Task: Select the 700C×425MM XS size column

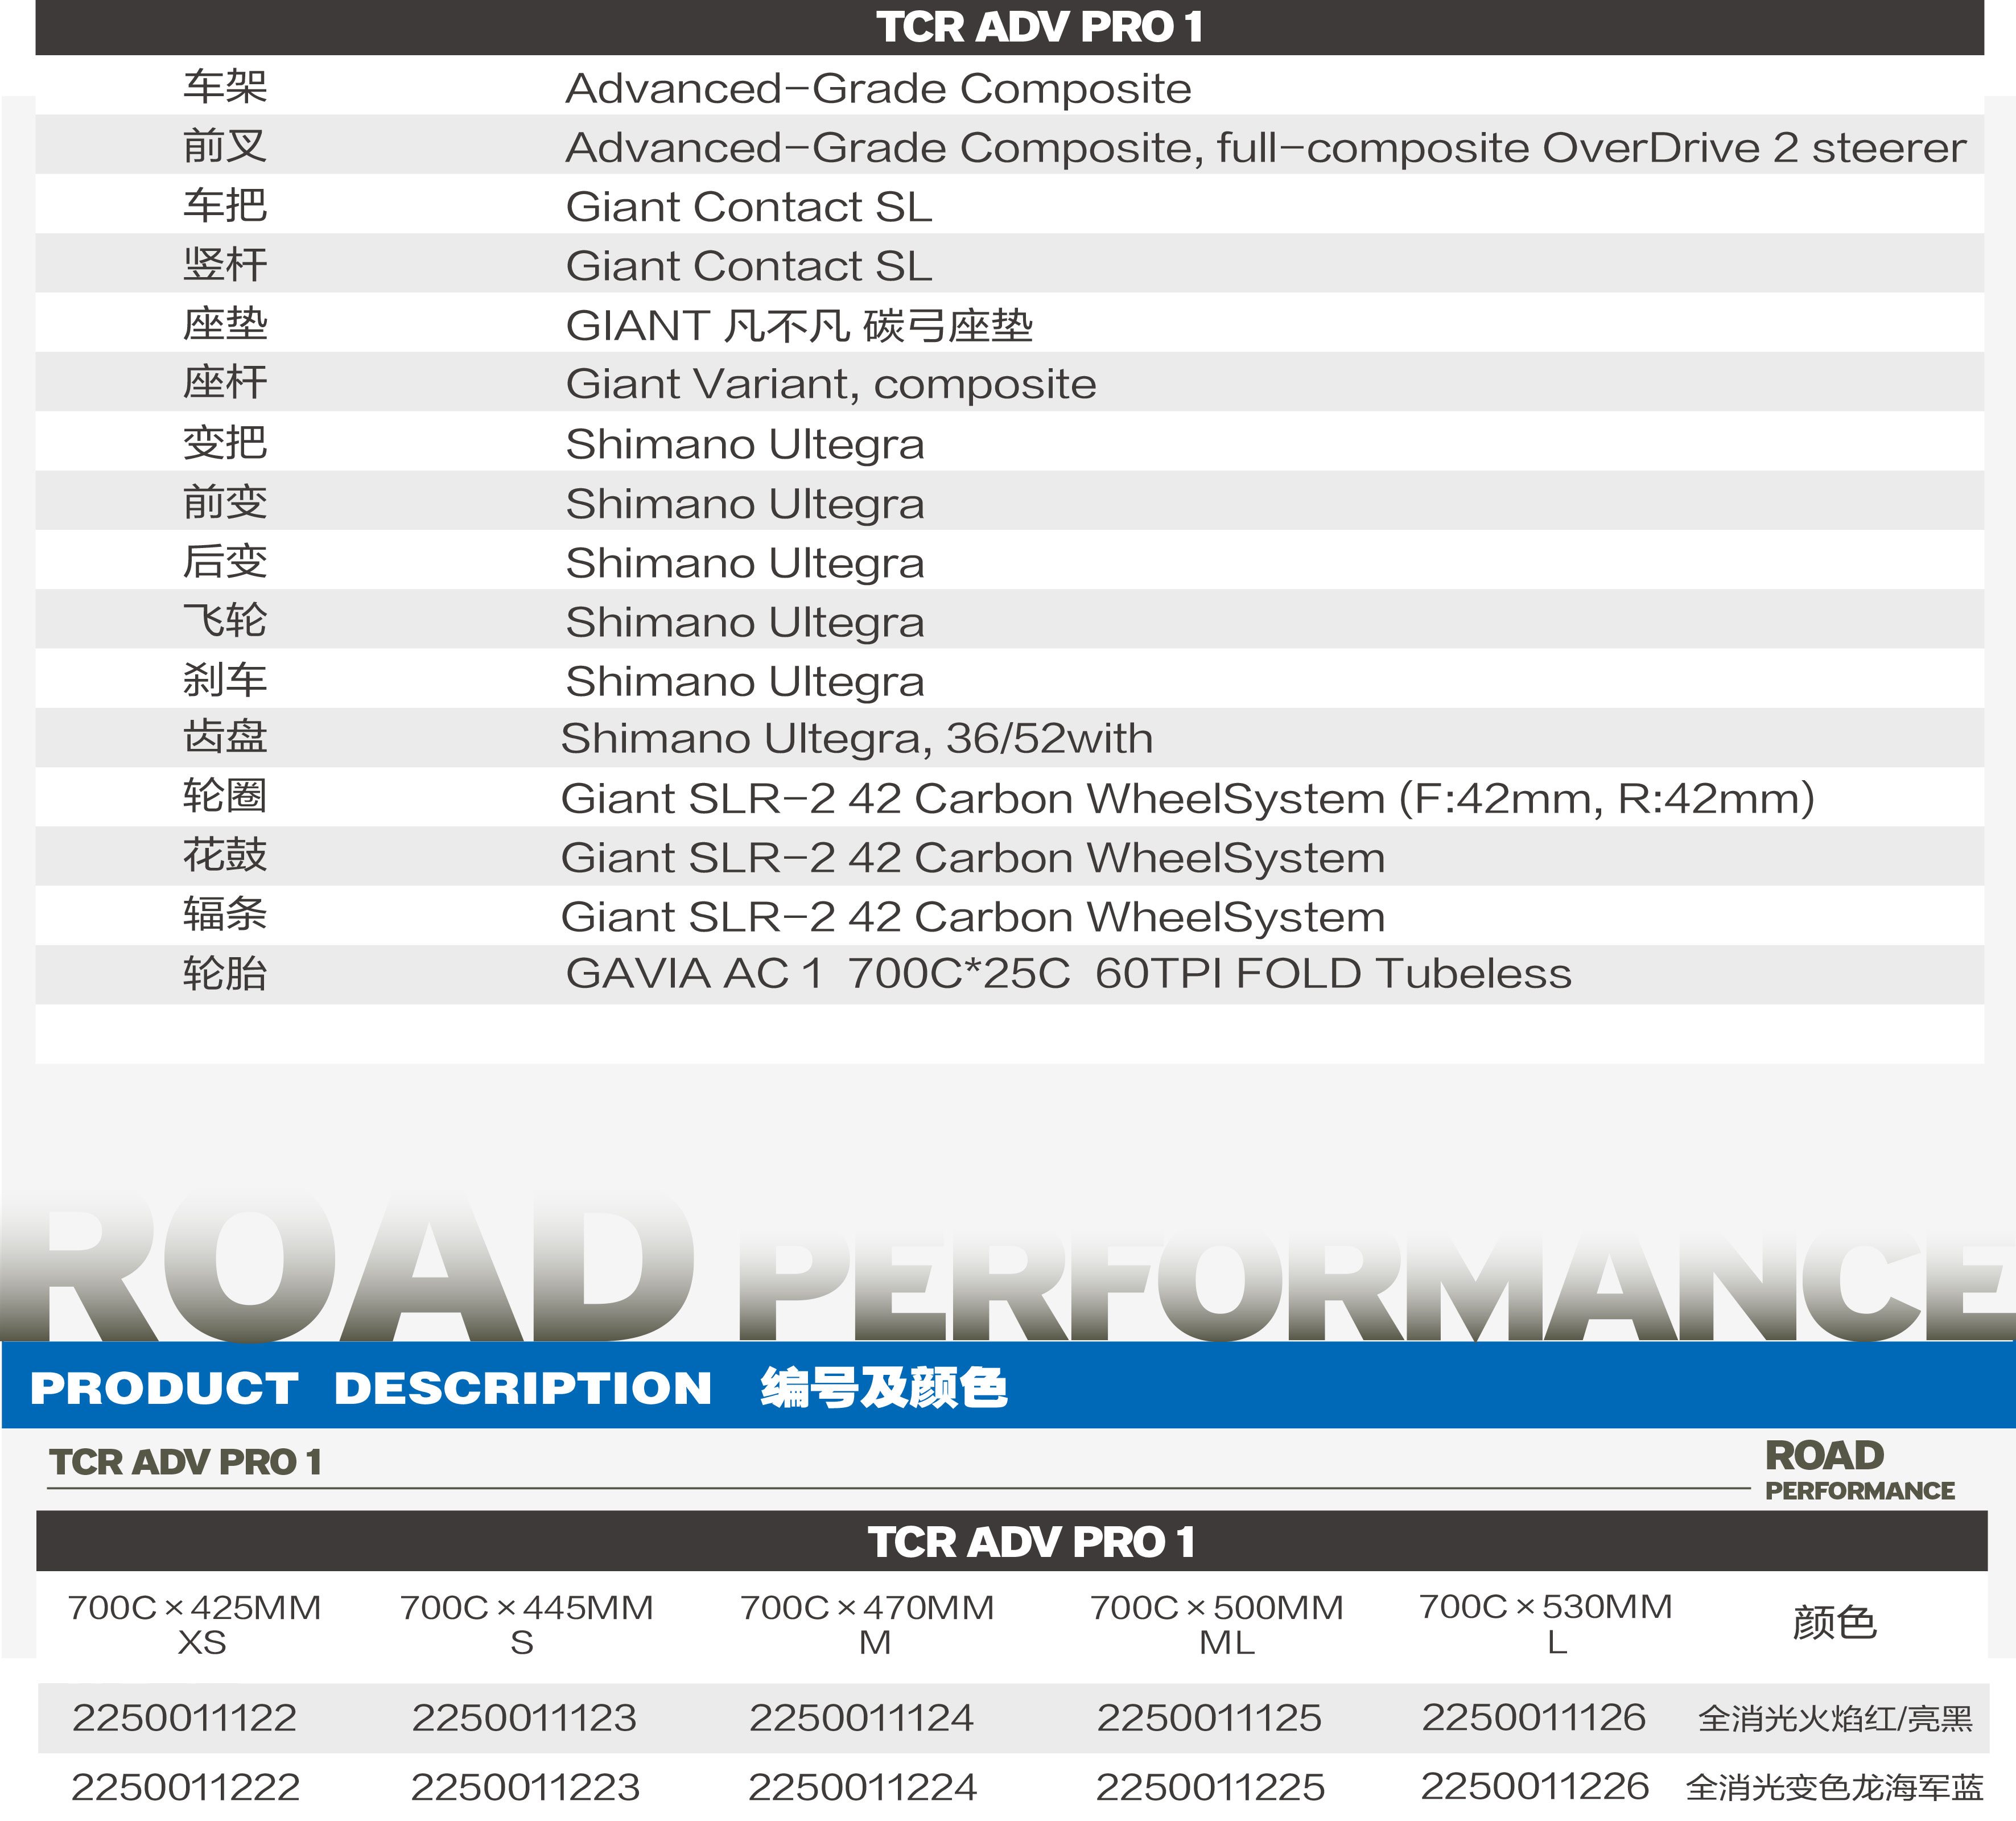Action: [x=195, y=1624]
